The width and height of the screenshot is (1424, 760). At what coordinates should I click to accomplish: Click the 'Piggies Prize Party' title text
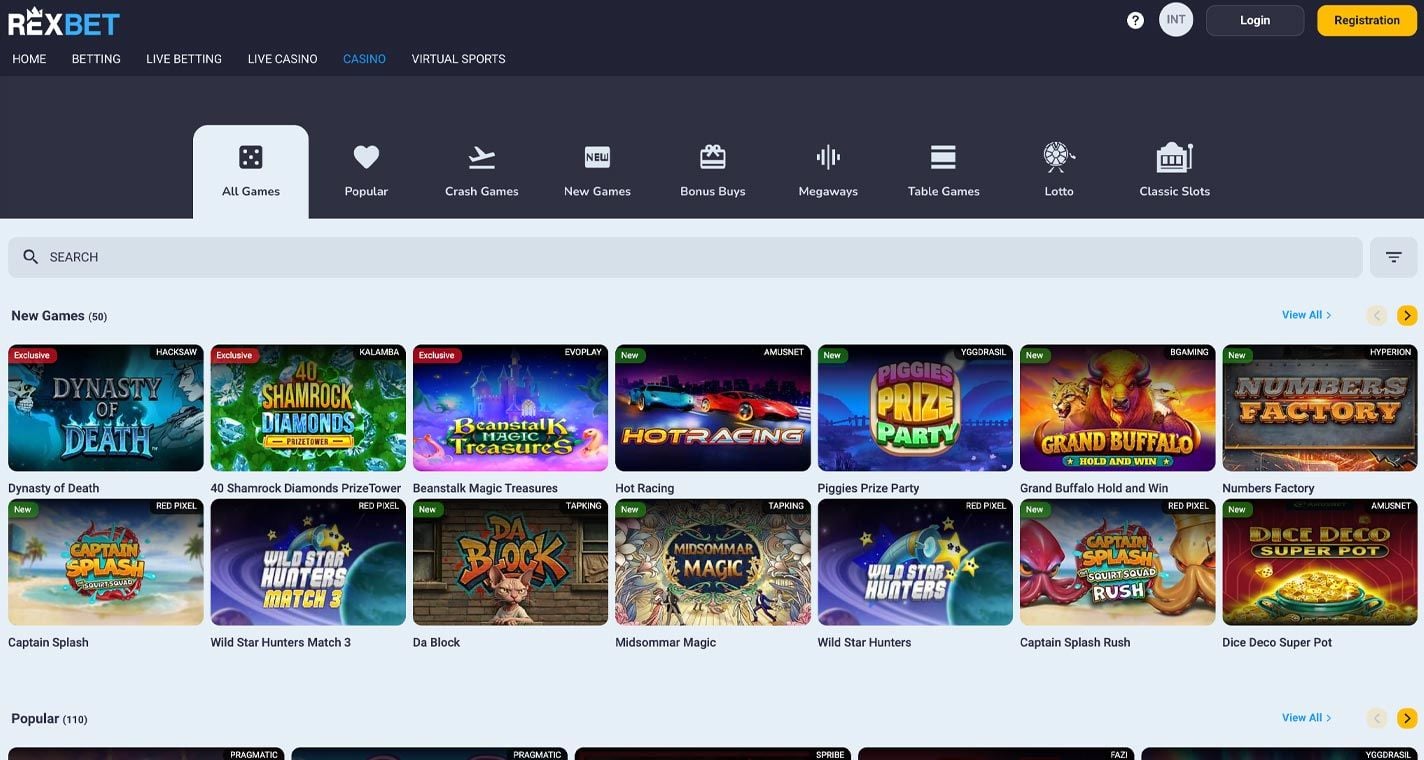(x=869, y=489)
